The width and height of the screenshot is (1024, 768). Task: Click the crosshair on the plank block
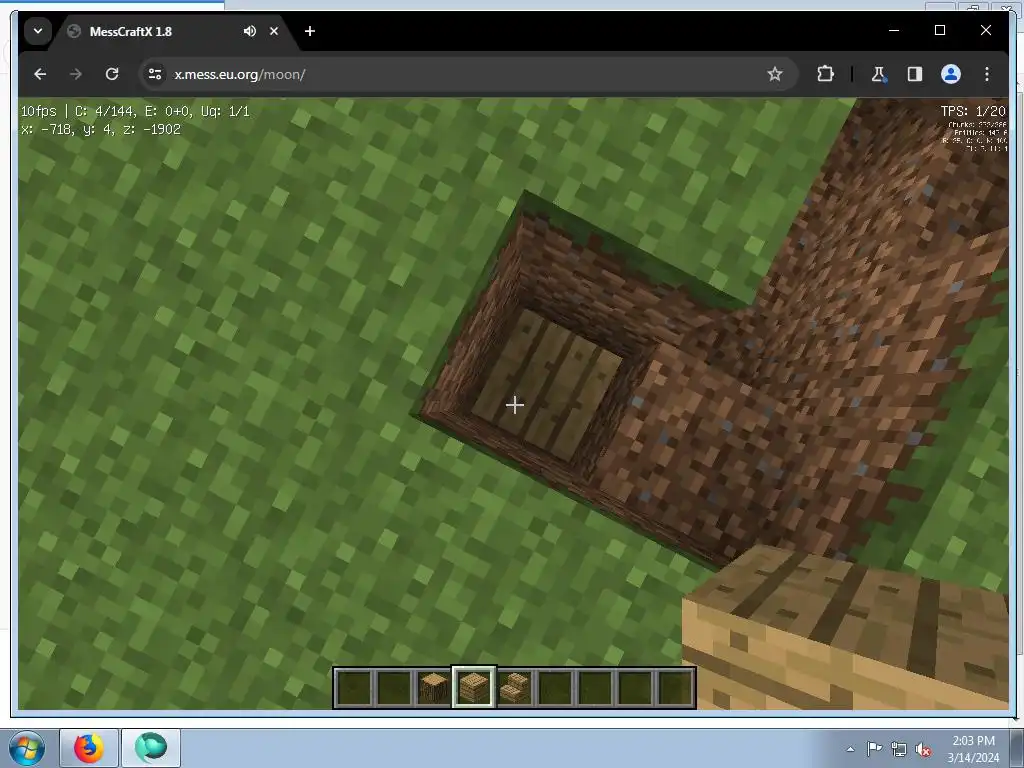(x=515, y=406)
